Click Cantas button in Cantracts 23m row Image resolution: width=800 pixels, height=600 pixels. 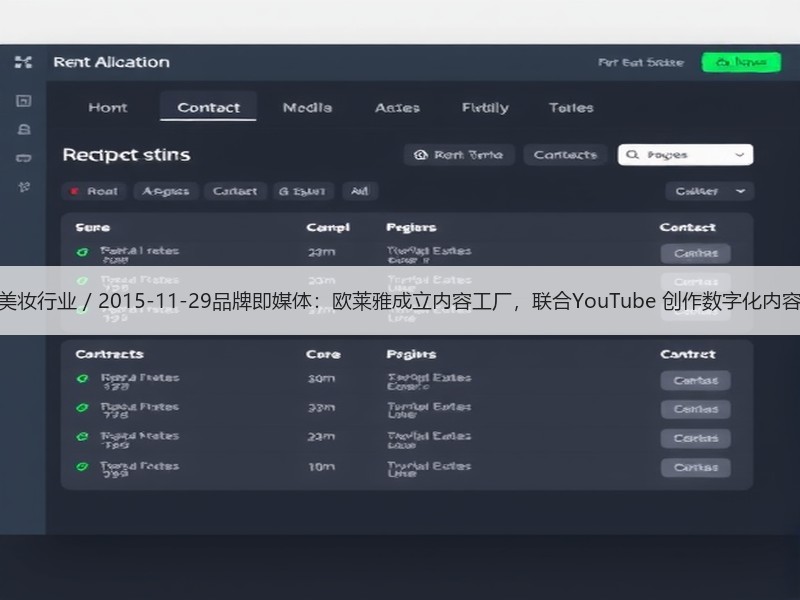point(695,438)
